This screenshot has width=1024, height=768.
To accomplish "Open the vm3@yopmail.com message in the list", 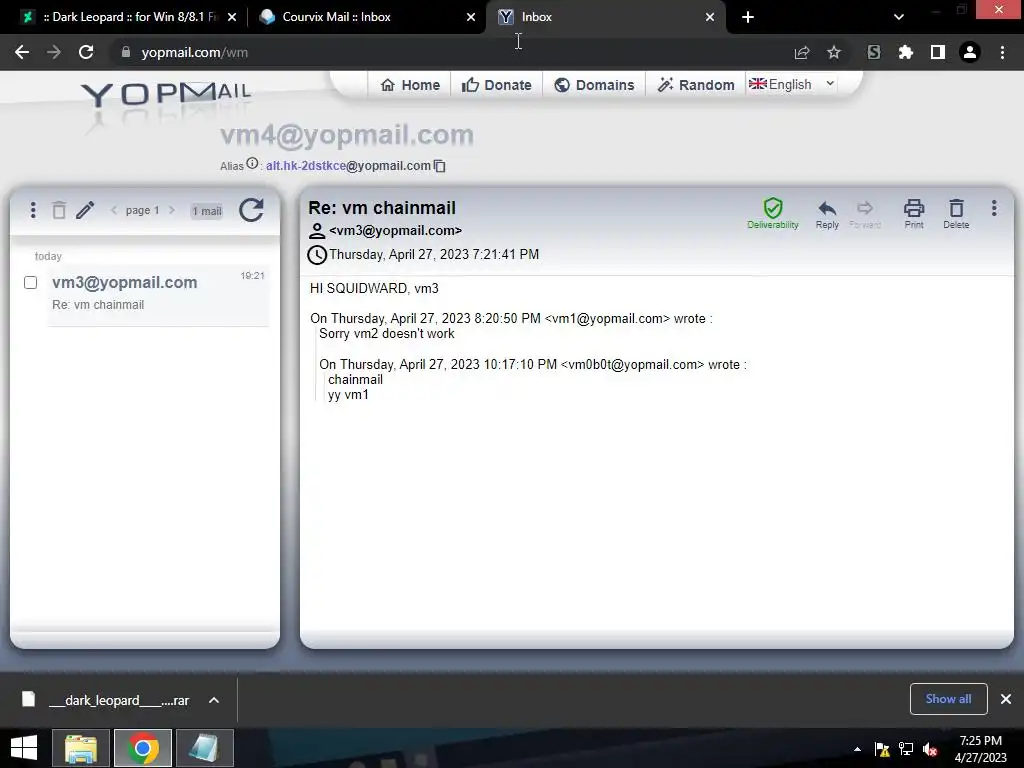I will [x=158, y=295].
